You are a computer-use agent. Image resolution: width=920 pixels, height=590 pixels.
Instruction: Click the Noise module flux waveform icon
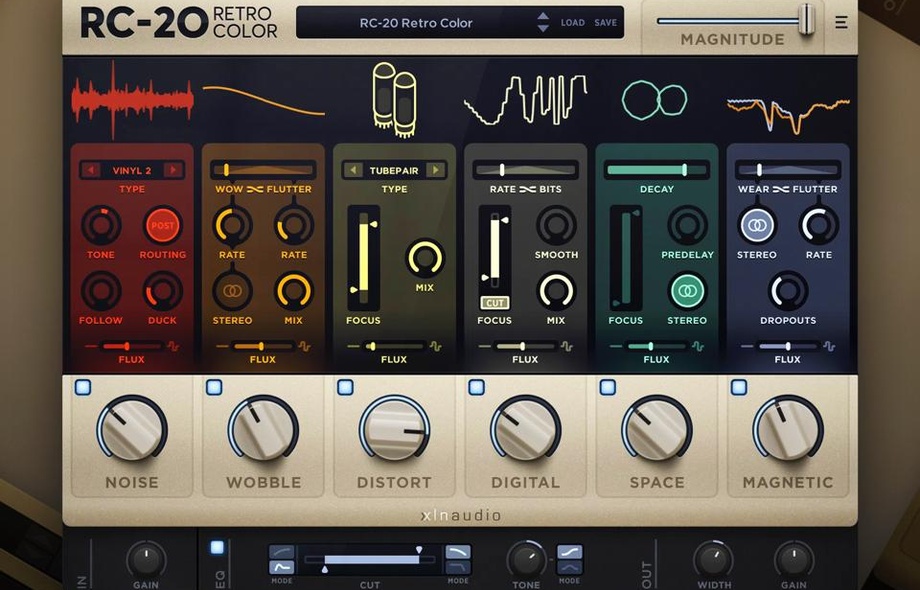(x=172, y=346)
